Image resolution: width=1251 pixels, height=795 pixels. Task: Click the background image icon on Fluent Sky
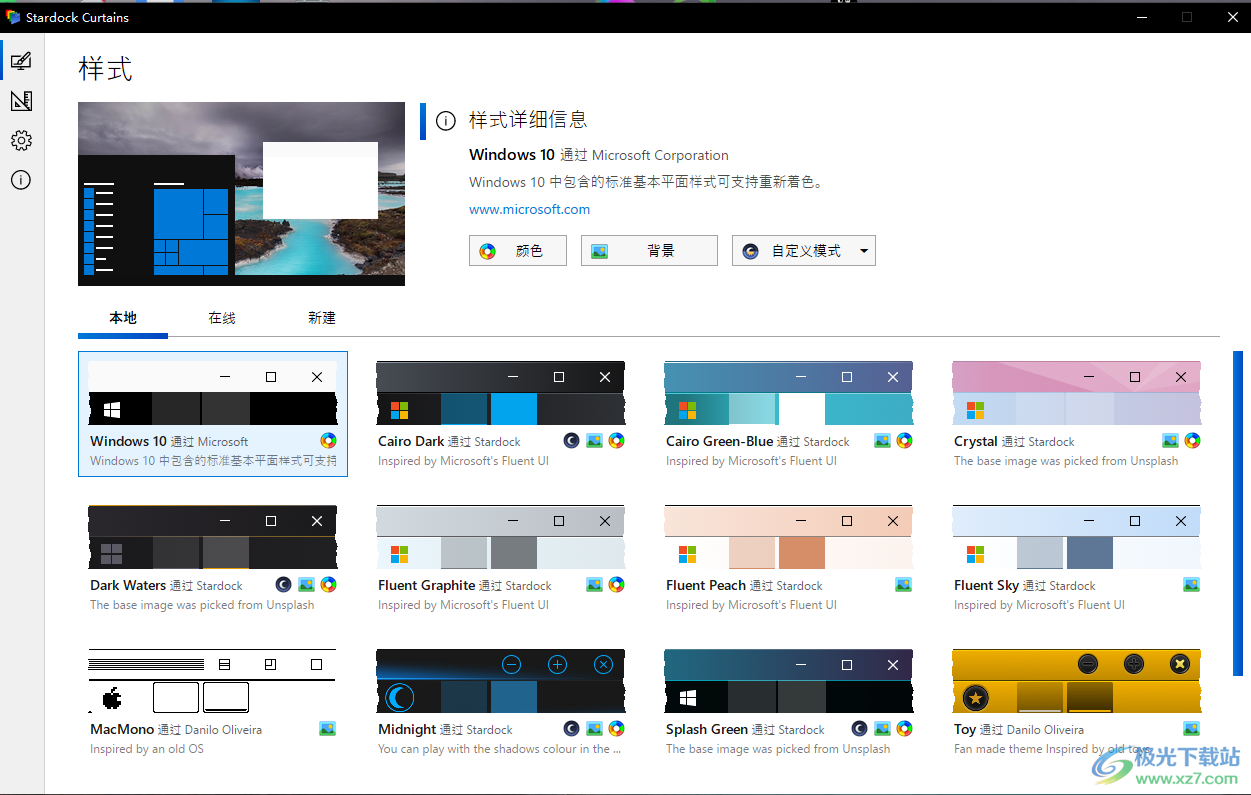1191,584
